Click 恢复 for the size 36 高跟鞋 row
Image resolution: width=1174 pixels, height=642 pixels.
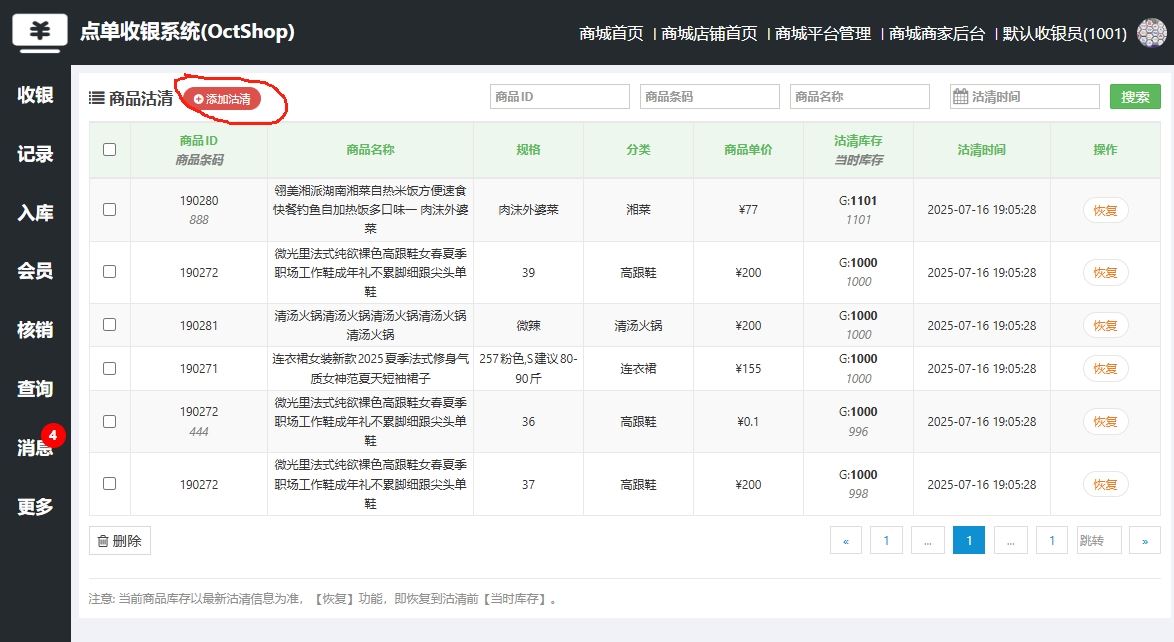1105,422
